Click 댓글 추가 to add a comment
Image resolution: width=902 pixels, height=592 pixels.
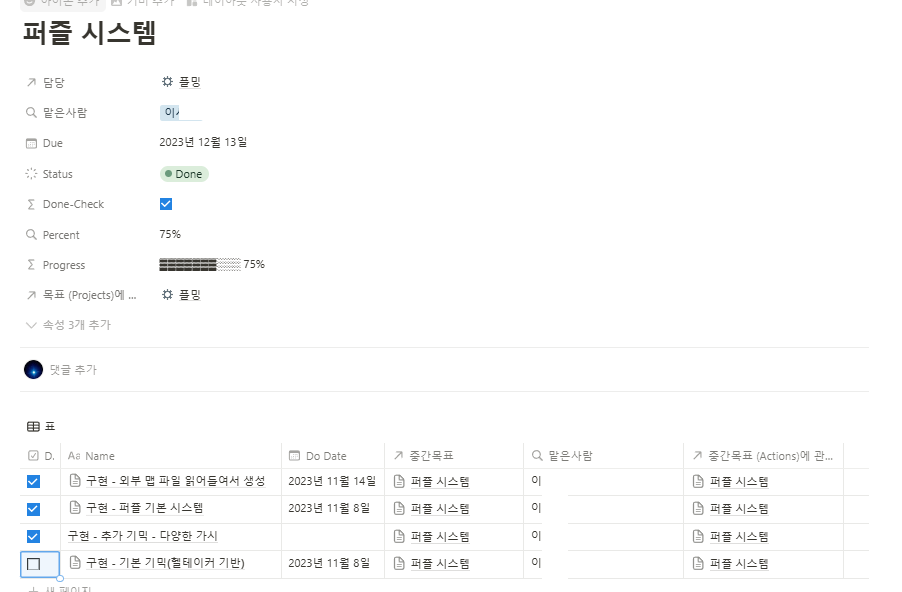pyautogui.click(x=70, y=369)
